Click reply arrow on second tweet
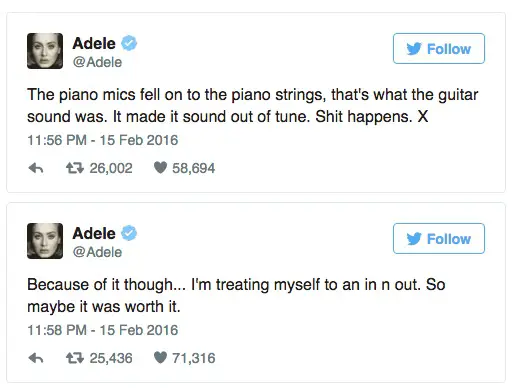The width and height of the screenshot is (515, 392). click(x=36, y=358)
